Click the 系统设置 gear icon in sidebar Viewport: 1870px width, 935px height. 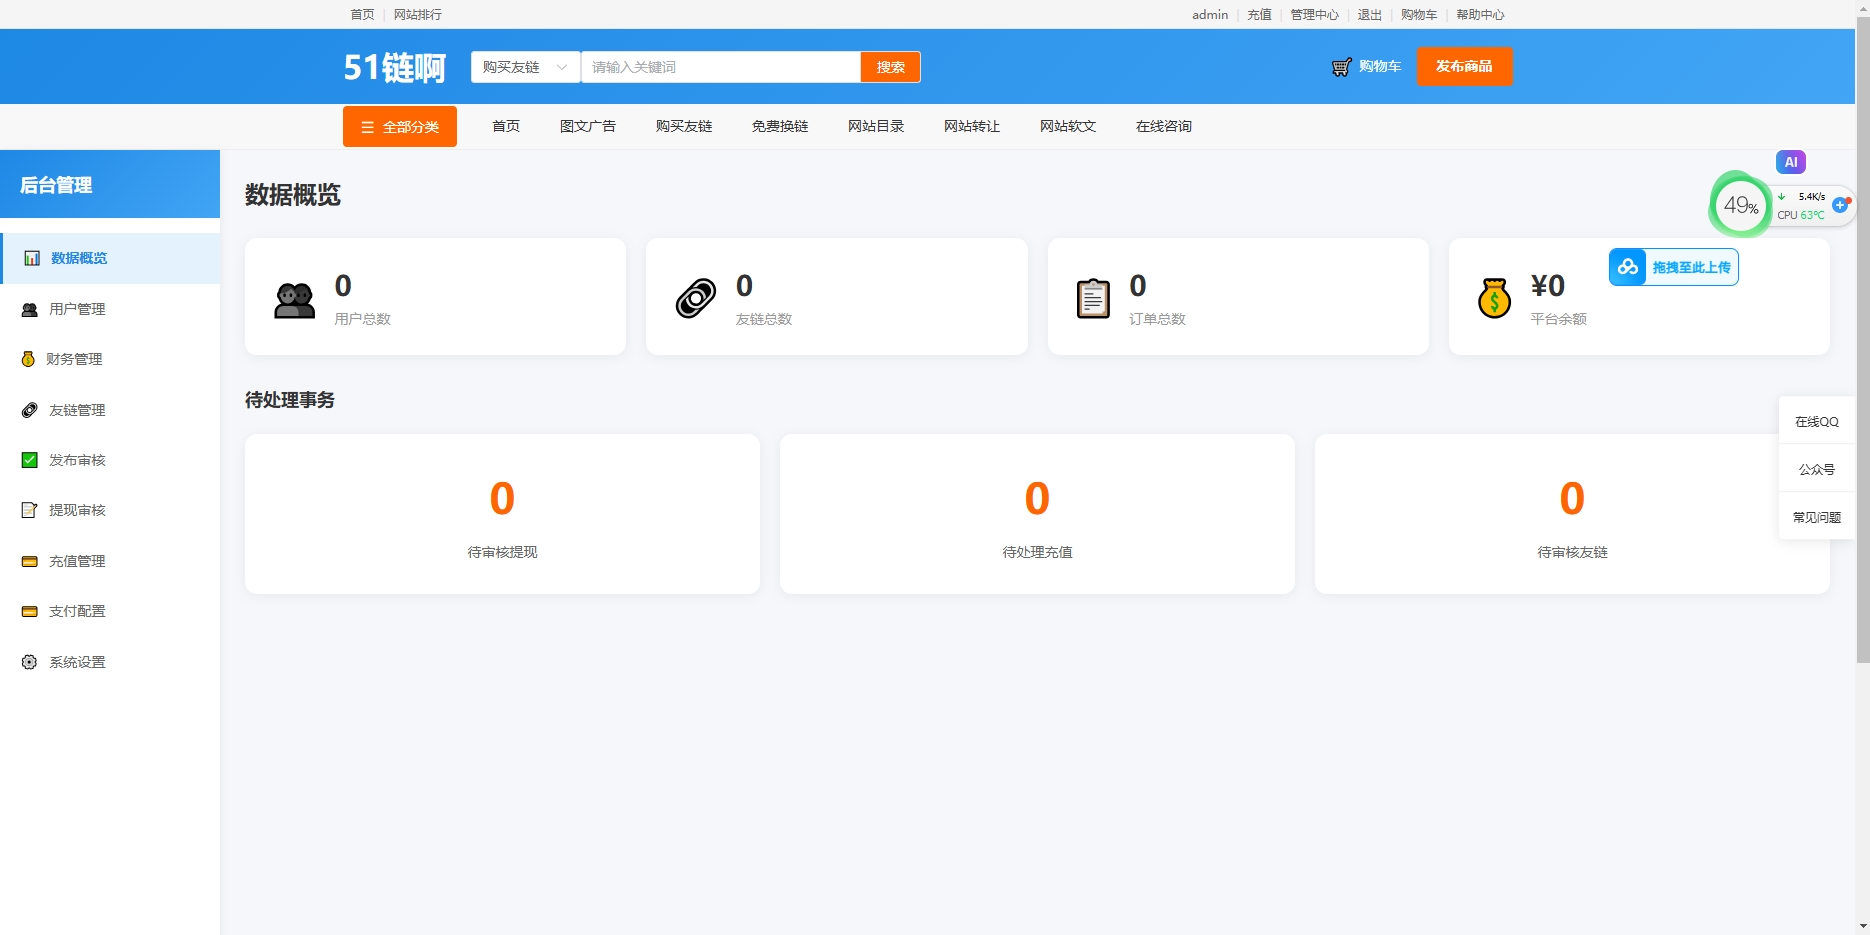[30, 662]
